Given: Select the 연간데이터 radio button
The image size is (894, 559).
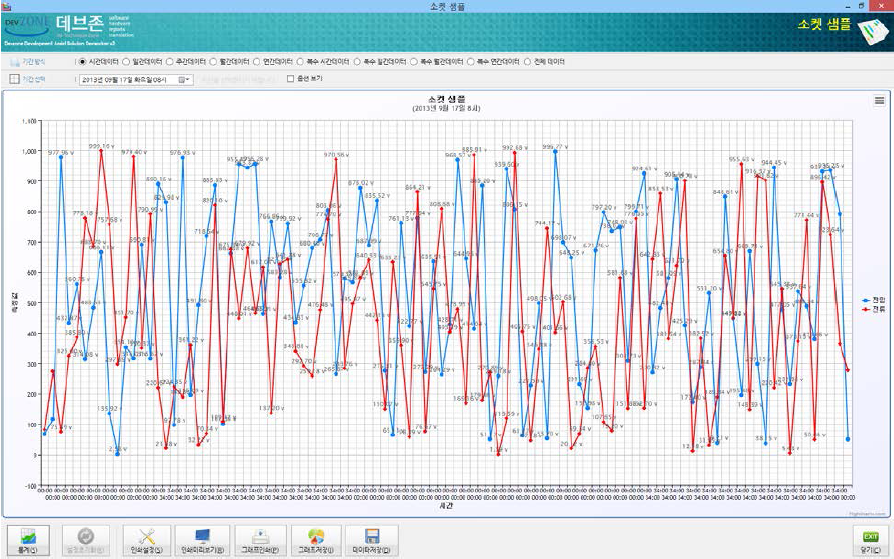Looking at the screenshot, I should [x=257, y=62].
